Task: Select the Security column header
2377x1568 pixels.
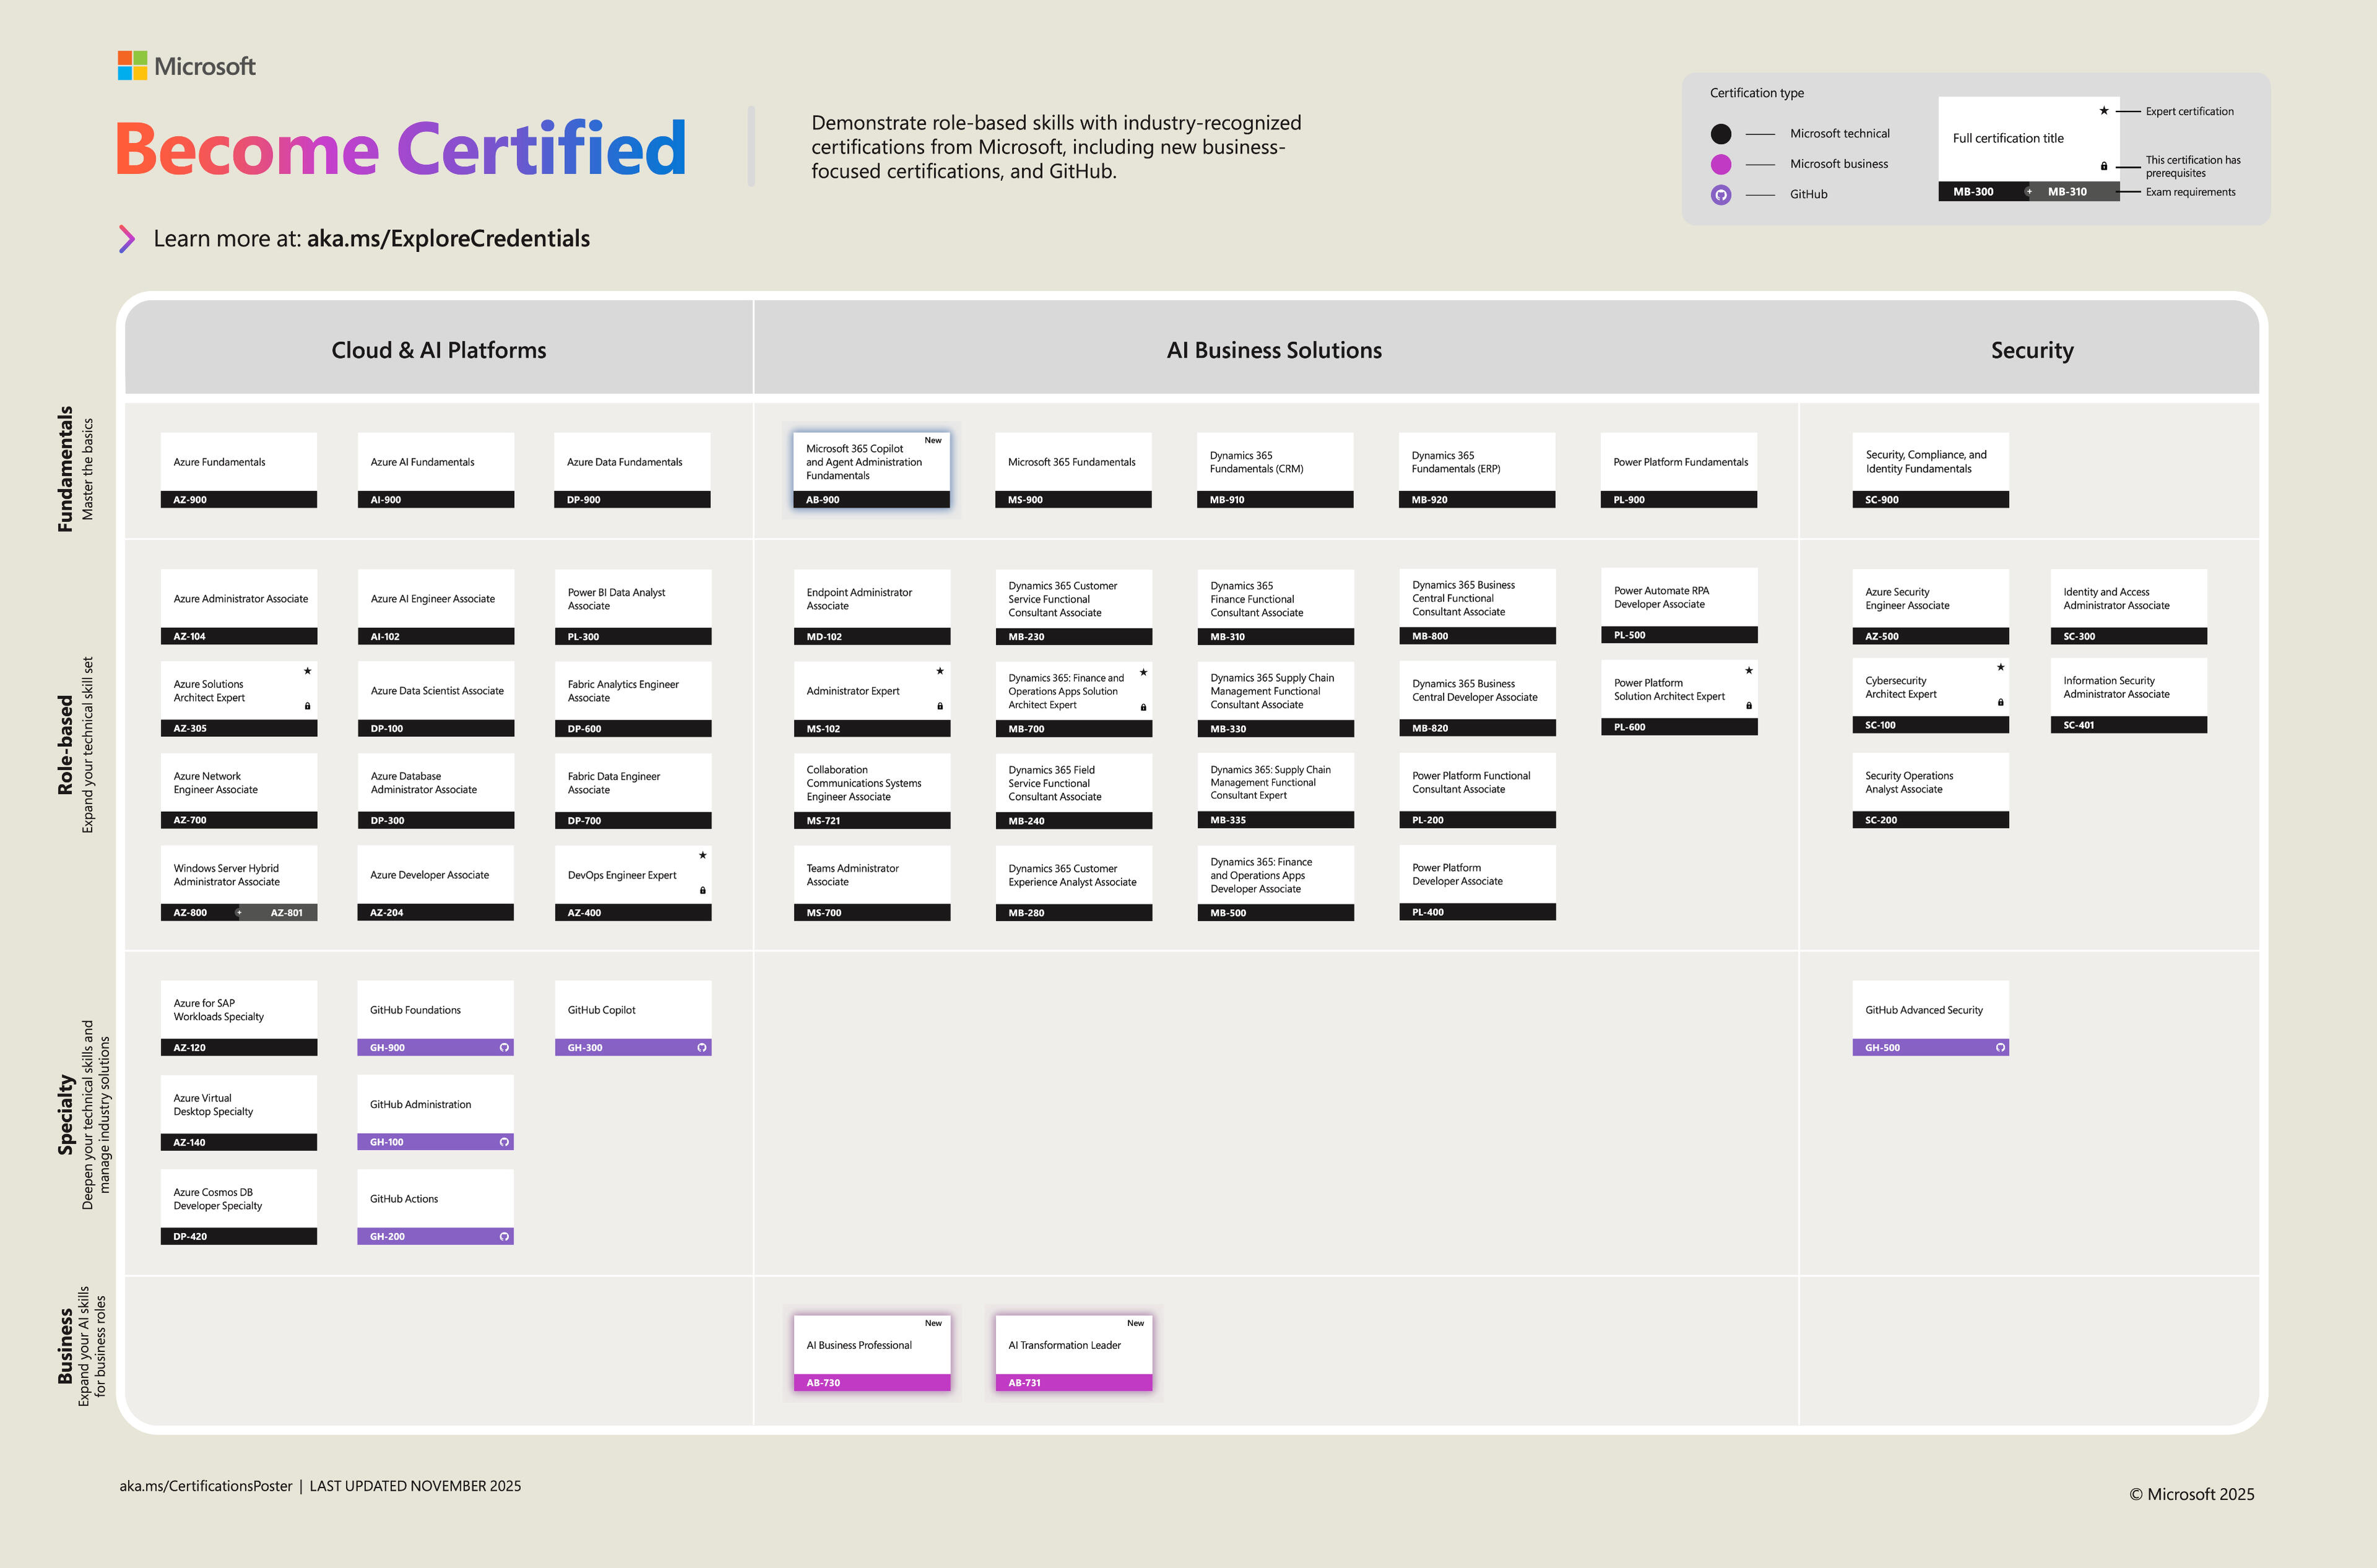Action: click(2031, 350)
